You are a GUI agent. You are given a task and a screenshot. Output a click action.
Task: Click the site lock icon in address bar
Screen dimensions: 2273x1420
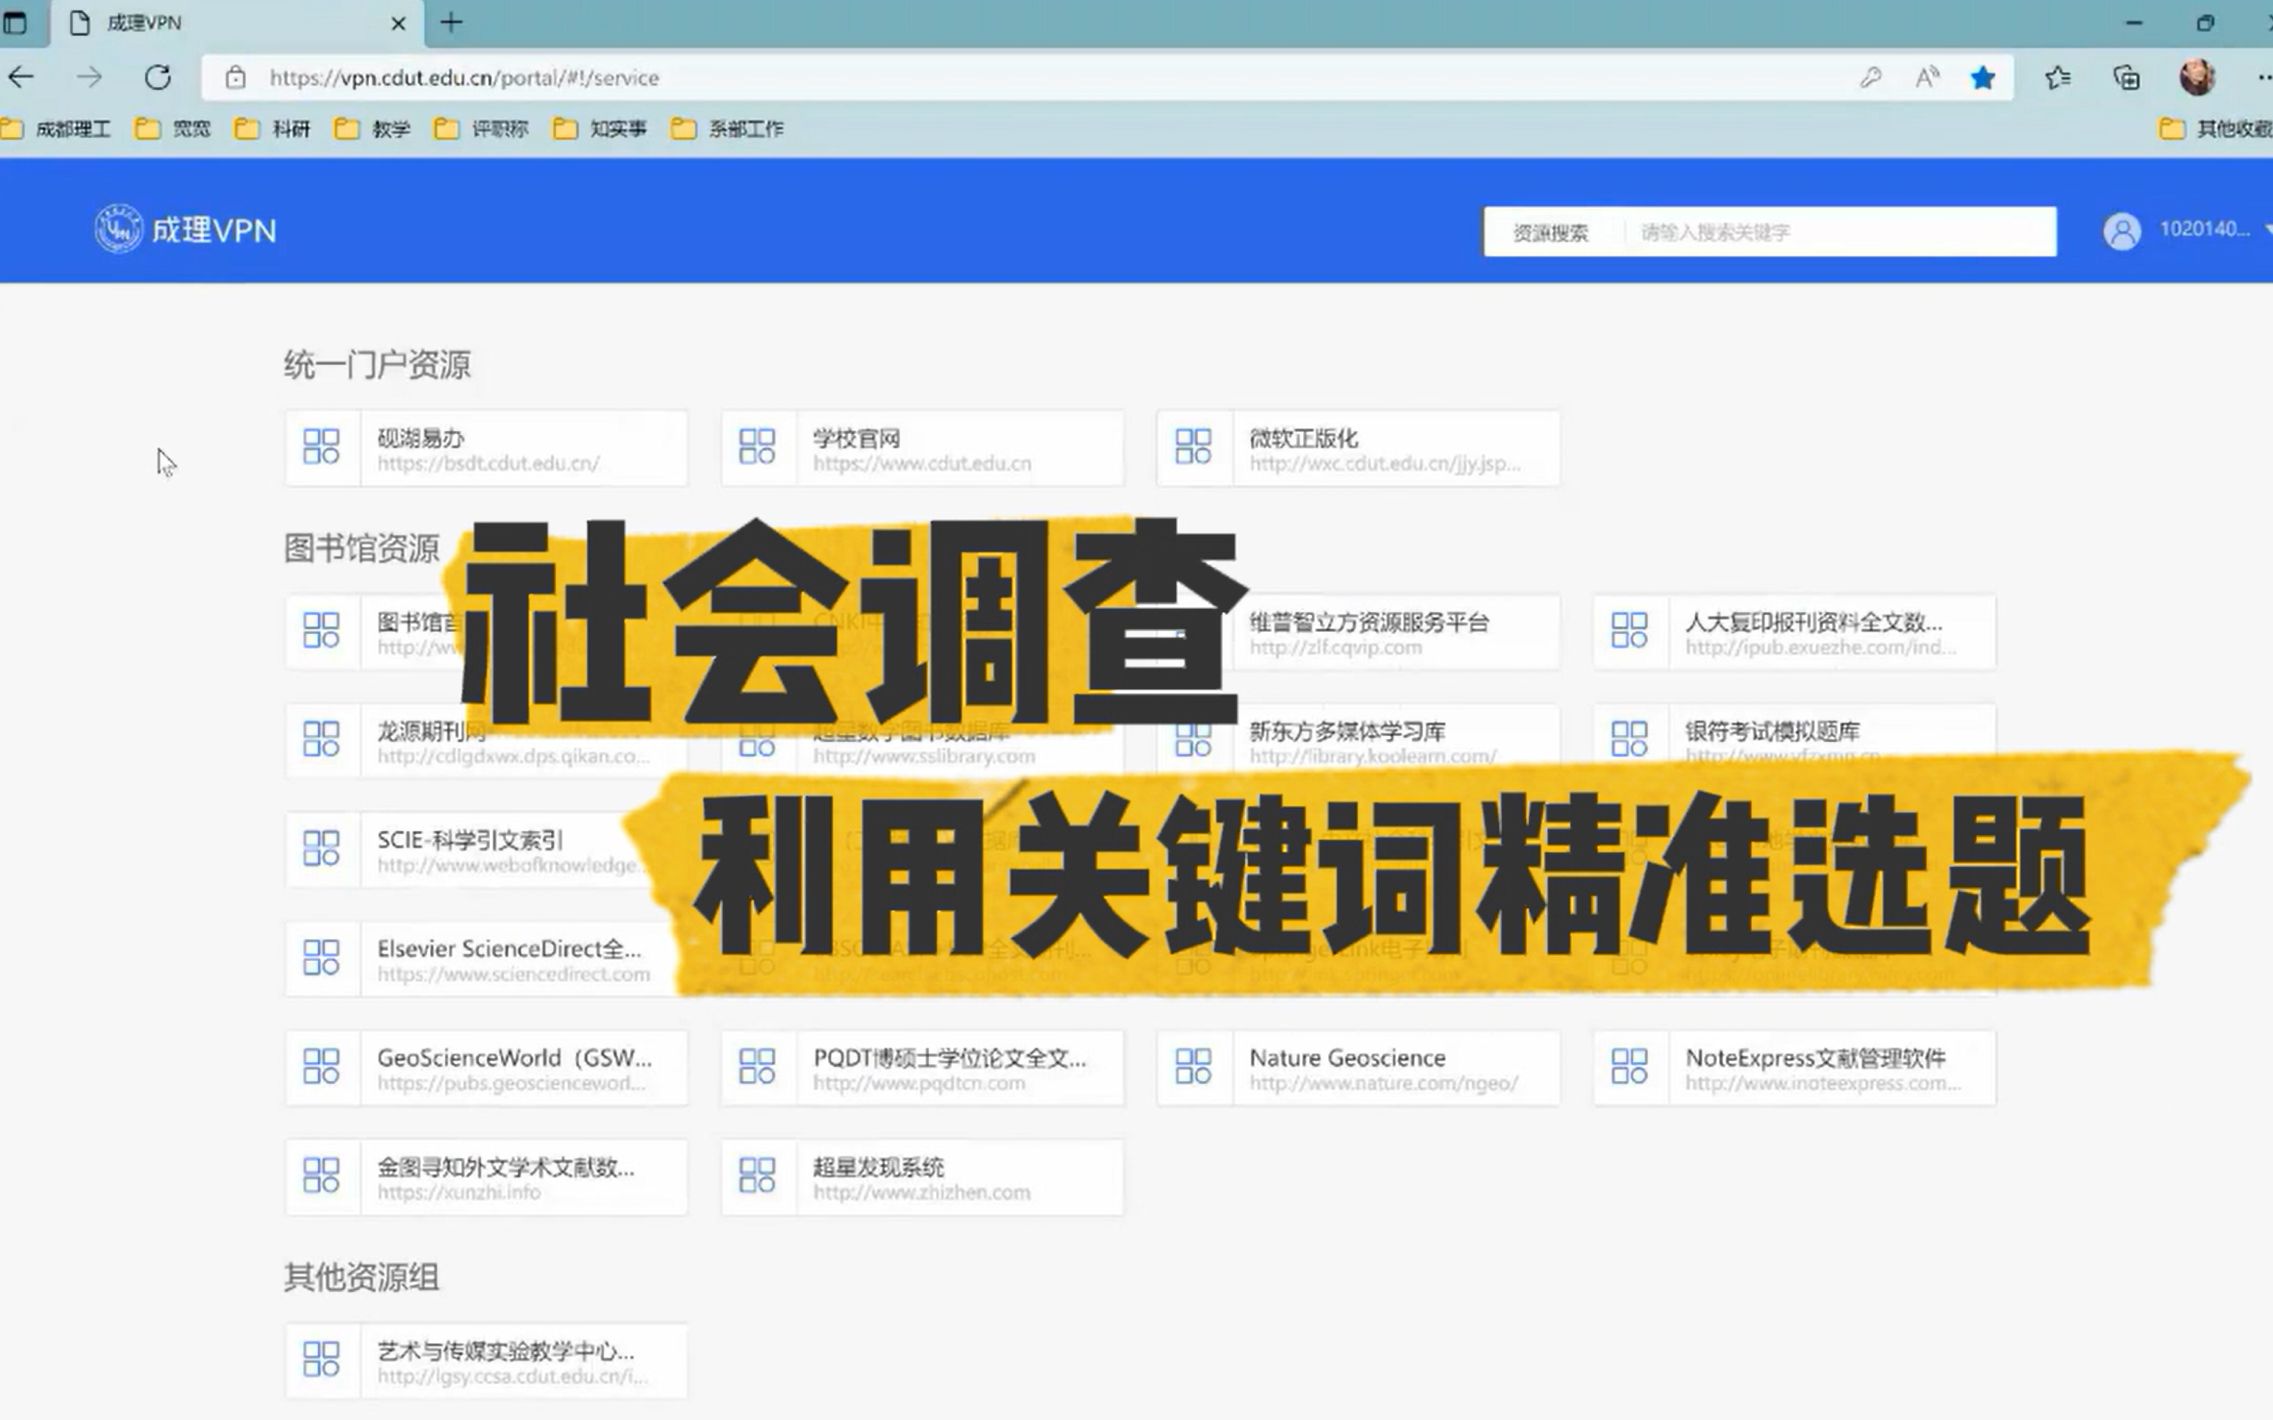[235, 77]
